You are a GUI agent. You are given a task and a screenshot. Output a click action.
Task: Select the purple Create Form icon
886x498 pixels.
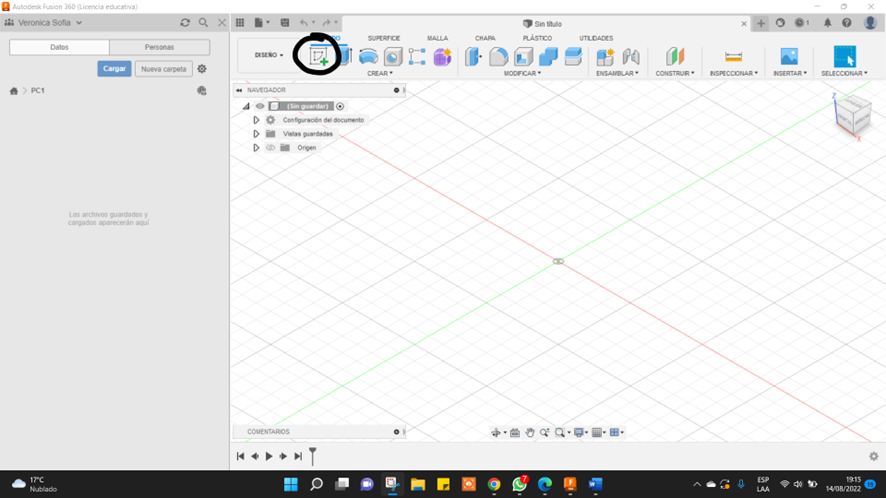[x=442, y=57]
